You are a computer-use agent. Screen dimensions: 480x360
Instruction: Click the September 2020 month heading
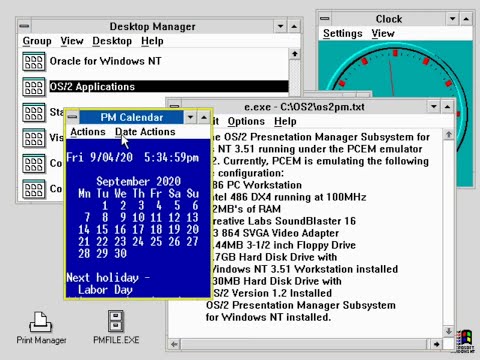pos(138,181)
